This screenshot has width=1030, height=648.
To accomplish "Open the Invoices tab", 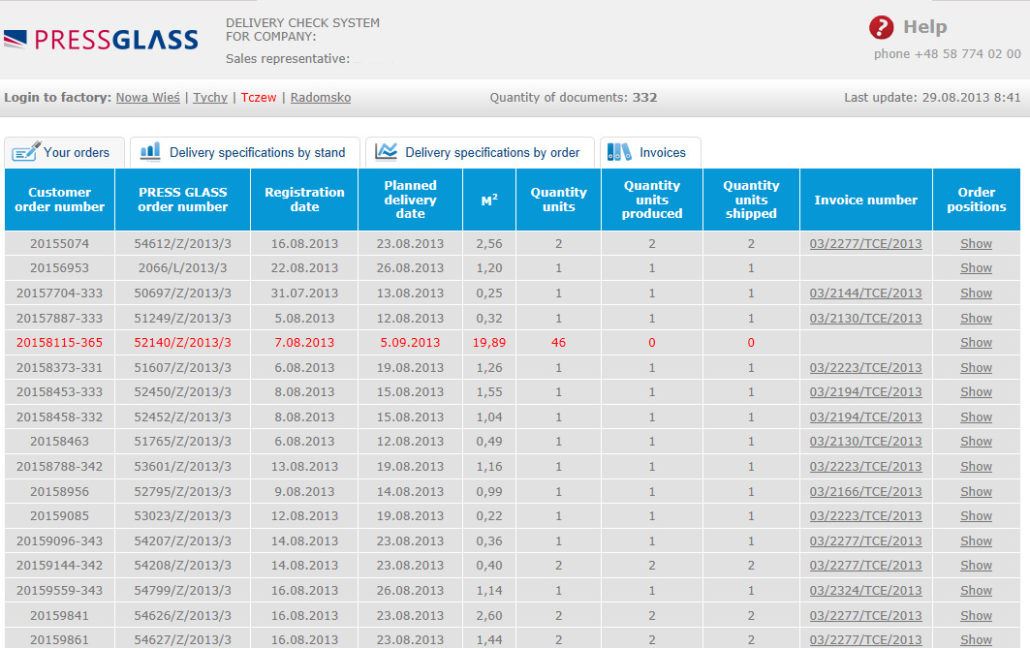I will coord(650,152).
